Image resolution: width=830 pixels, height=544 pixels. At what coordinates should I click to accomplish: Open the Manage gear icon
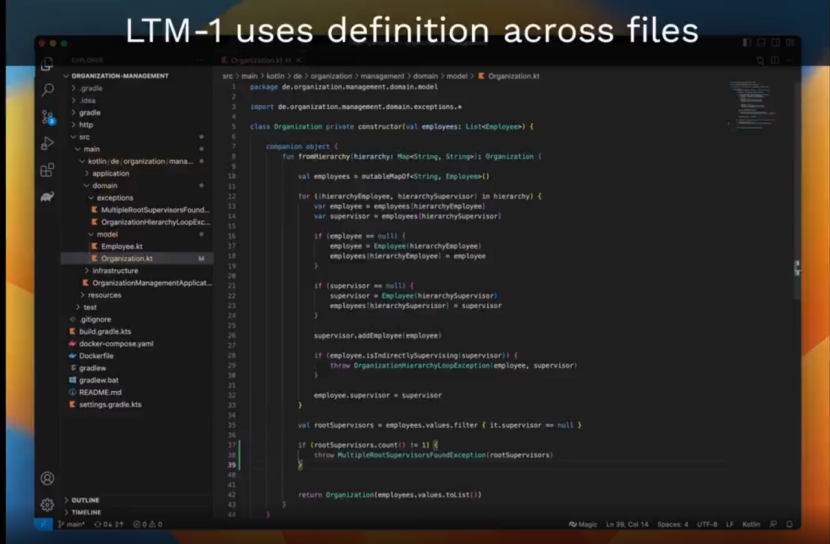47,505
